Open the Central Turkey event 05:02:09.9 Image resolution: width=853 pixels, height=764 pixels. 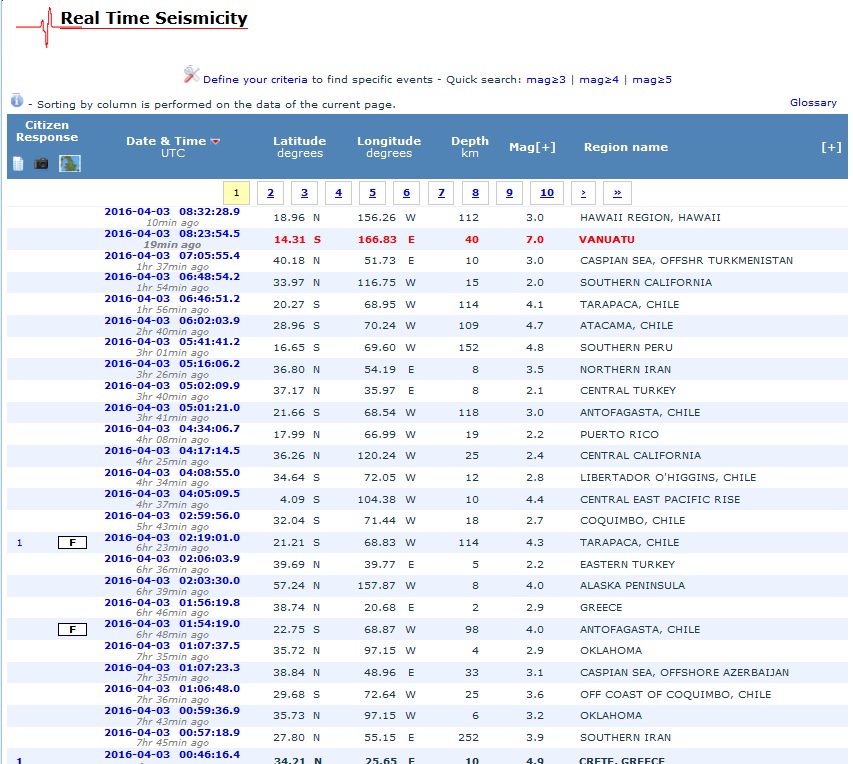click(172, 385)
